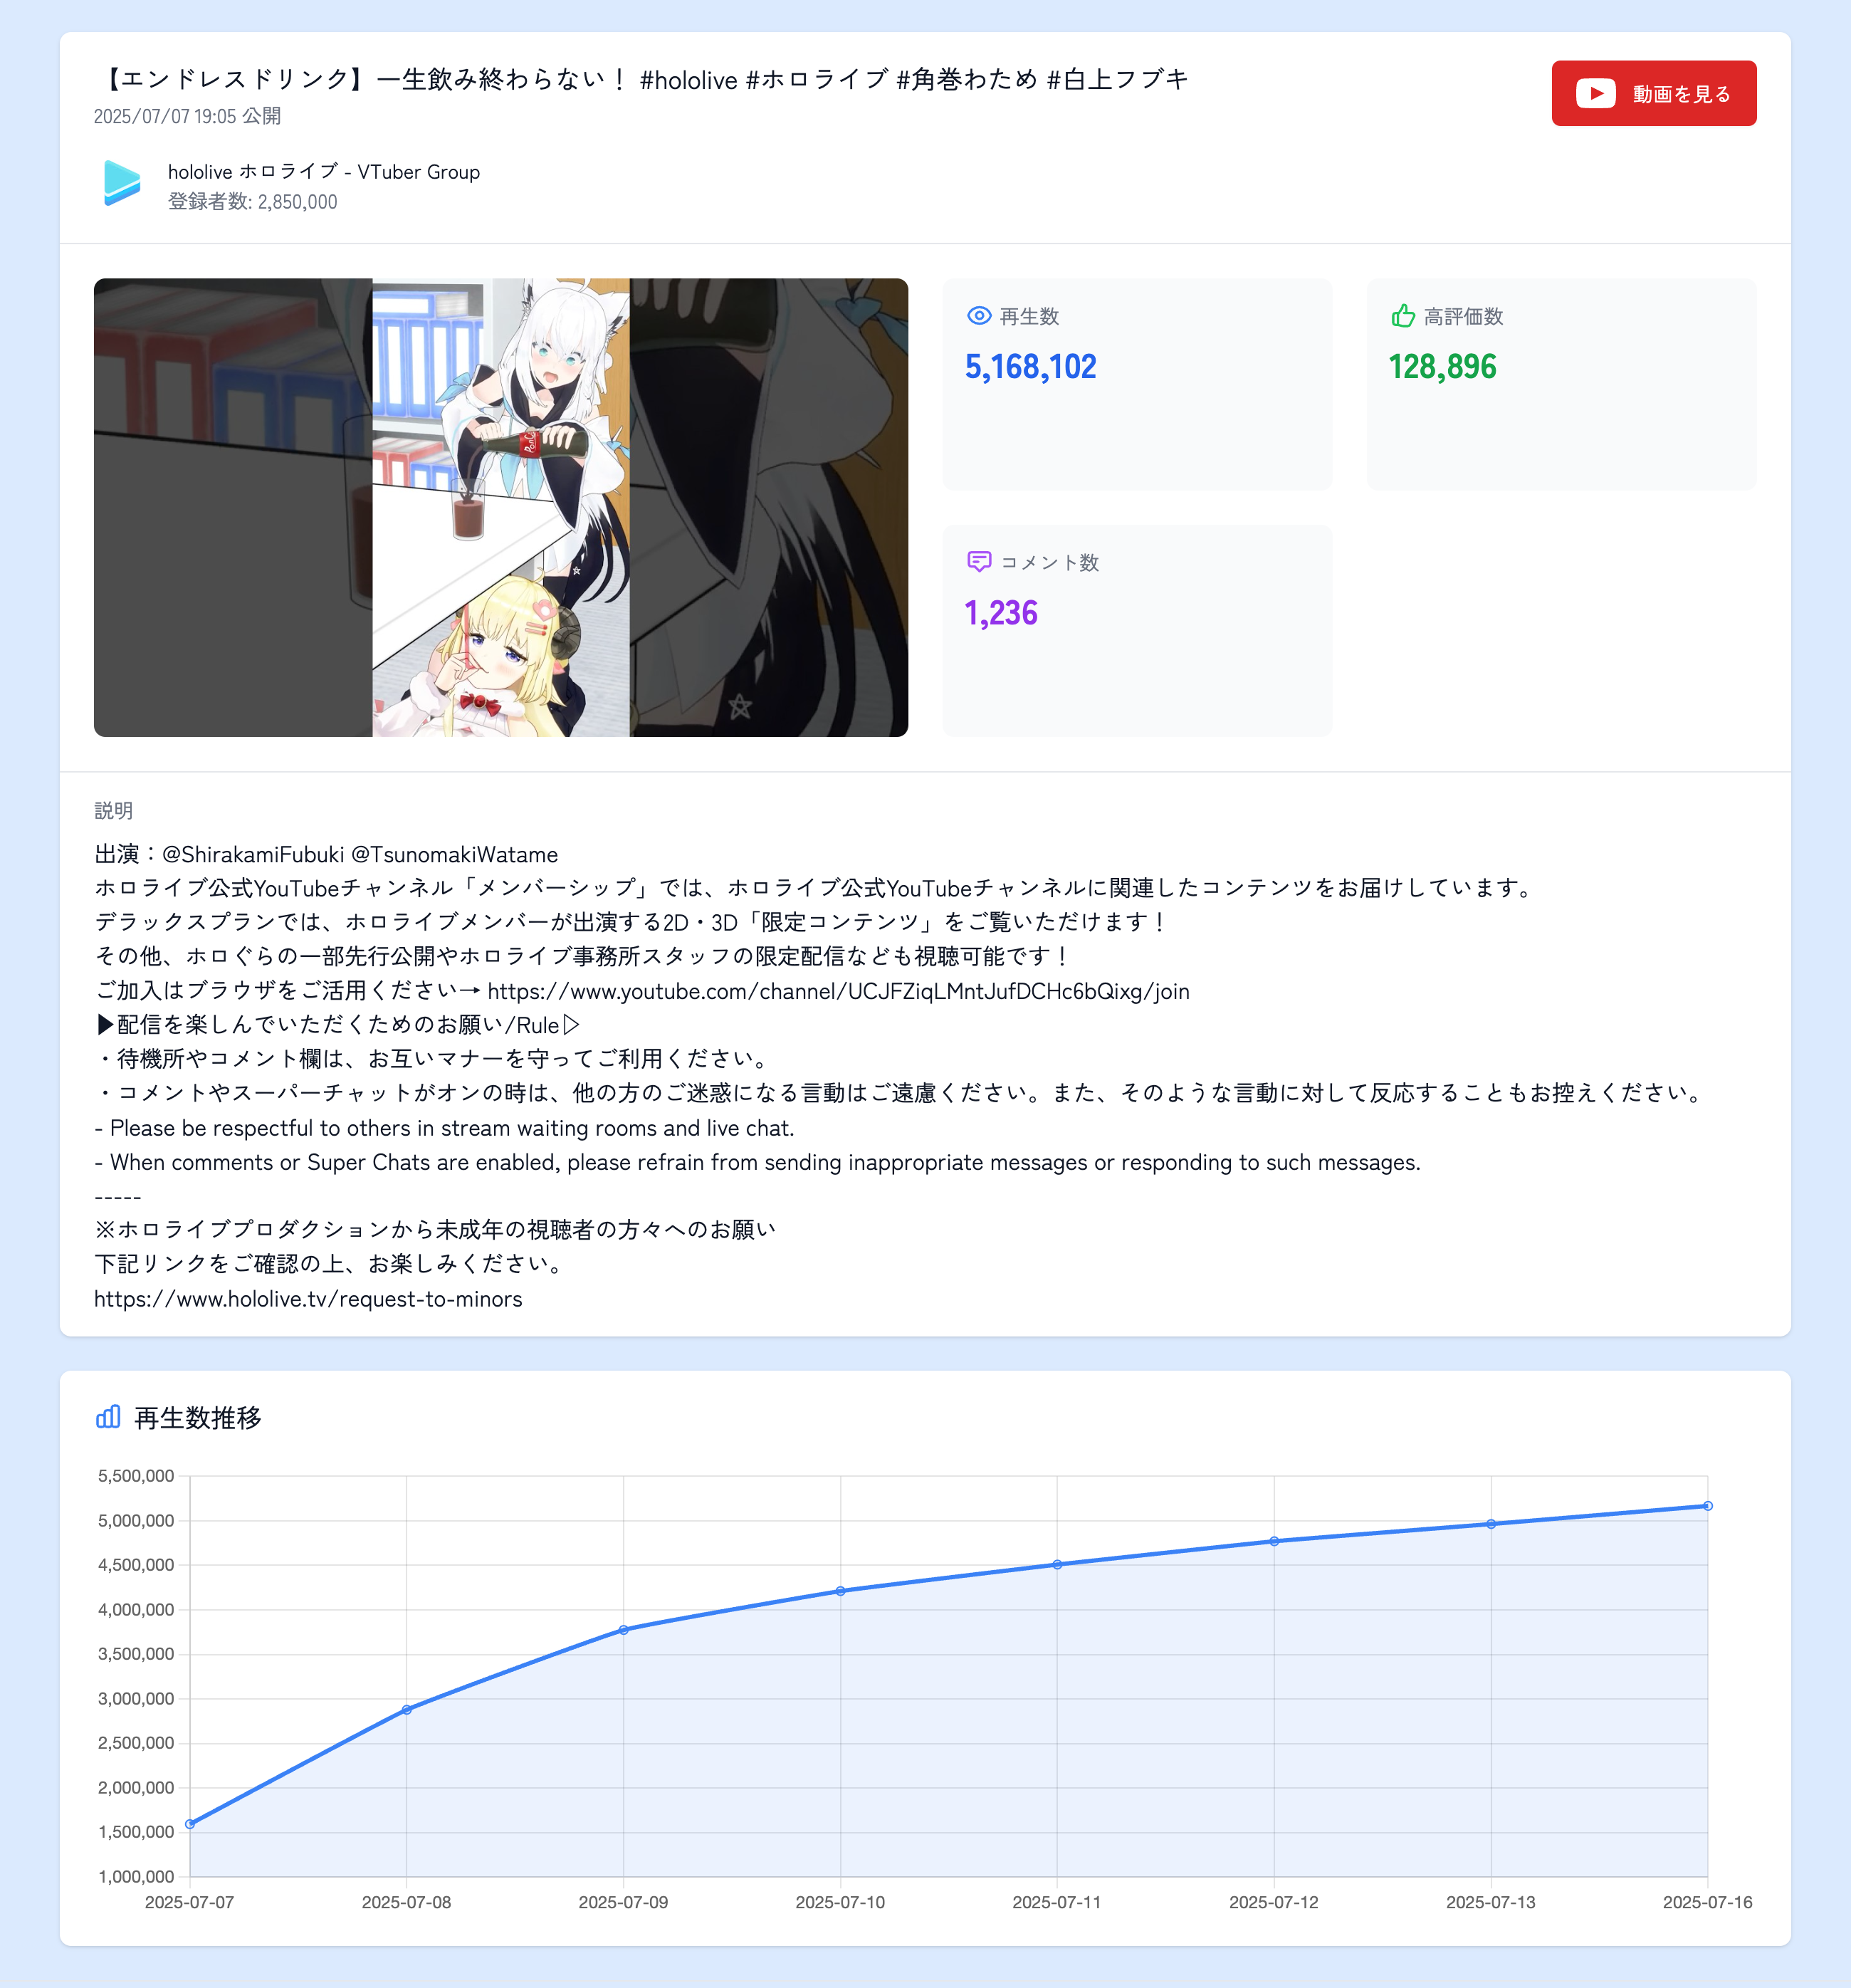Click the eye icon beside 再生数
The width and height of the screenshot is (1851, 1988).
pos(978,316)
